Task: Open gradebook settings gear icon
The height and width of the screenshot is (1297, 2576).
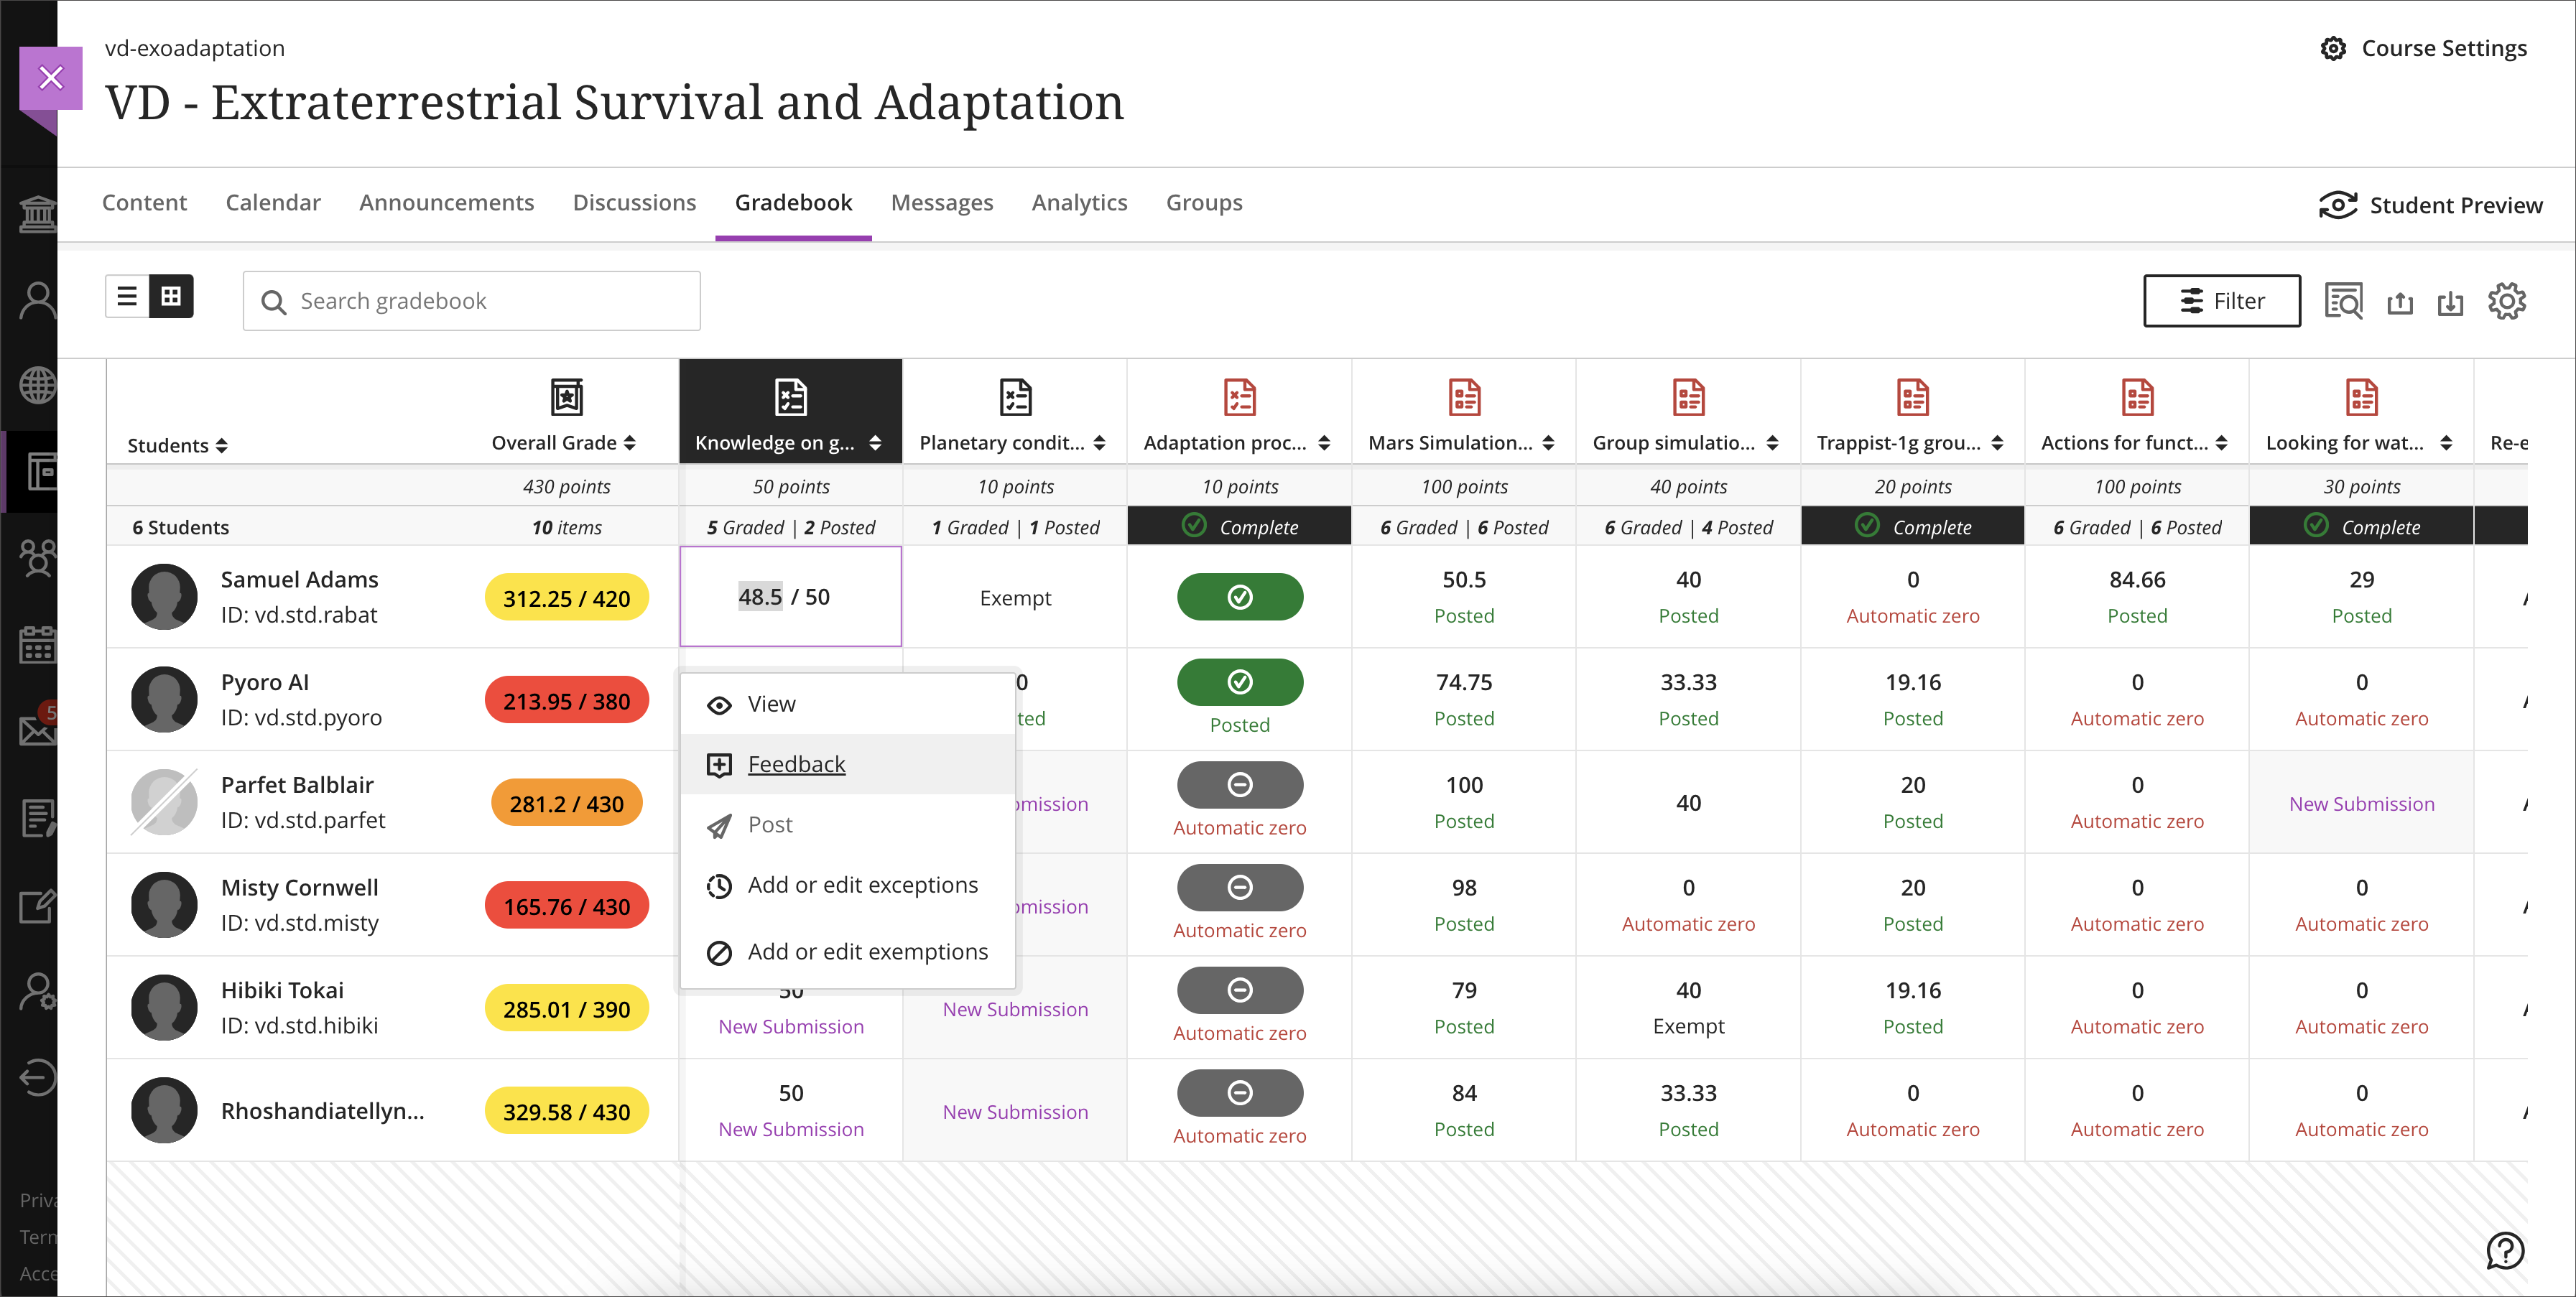Action: (x=2506, y=301)
